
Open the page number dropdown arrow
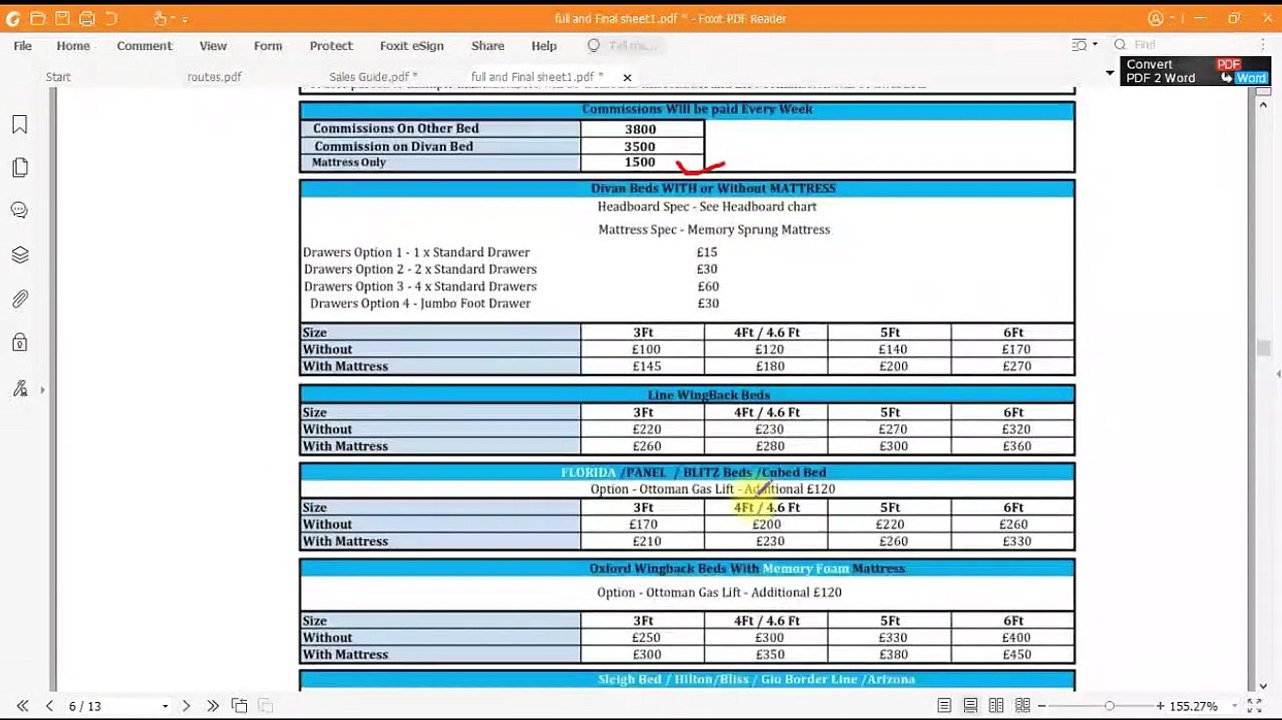[x=165, y=707]
